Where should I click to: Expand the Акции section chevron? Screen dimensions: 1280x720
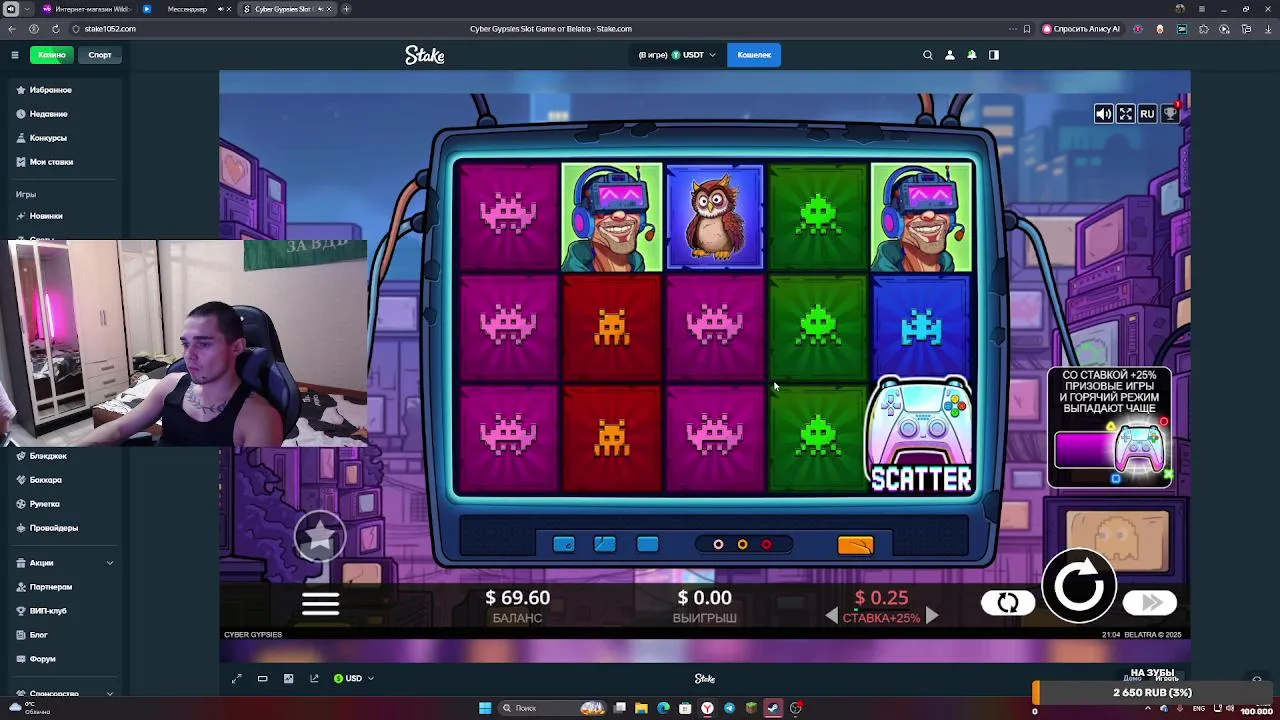tap(110, 563)
